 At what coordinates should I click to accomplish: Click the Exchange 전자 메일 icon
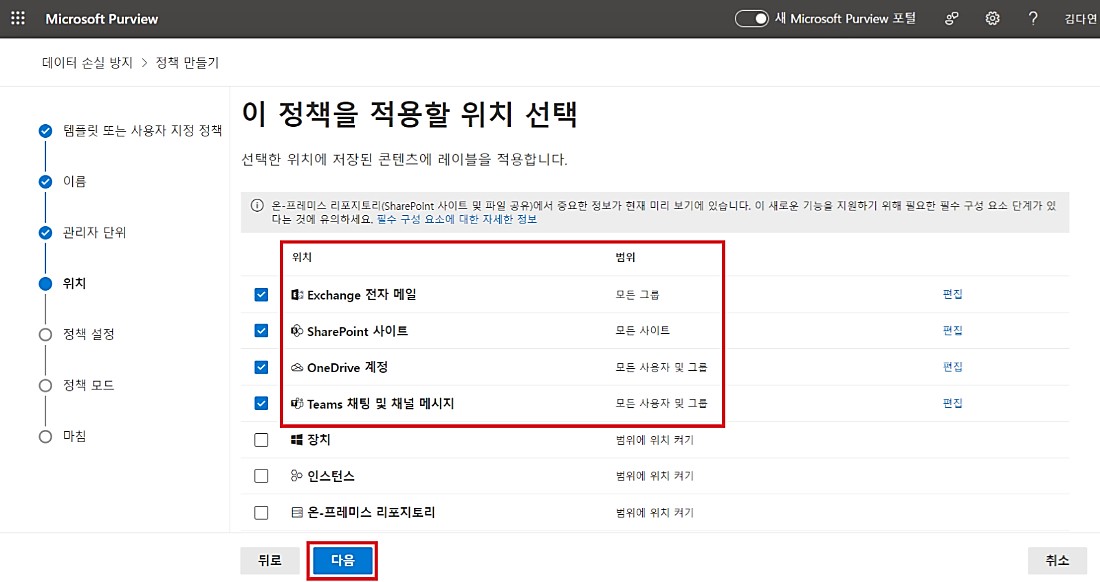pyautogui.click(x=297, y=294)
